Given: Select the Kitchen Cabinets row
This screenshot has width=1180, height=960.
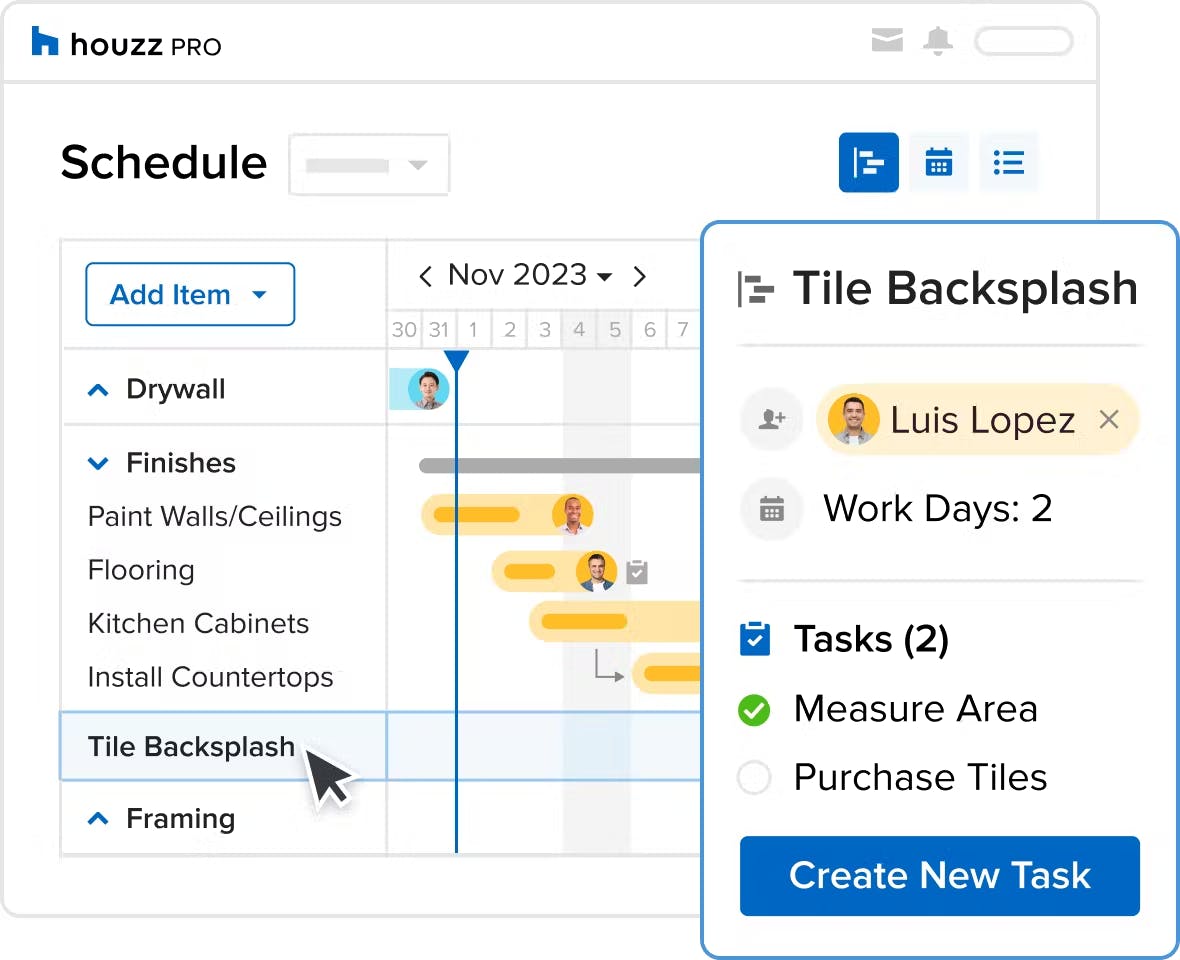Looking at the screenshot, I should [199, 624].
